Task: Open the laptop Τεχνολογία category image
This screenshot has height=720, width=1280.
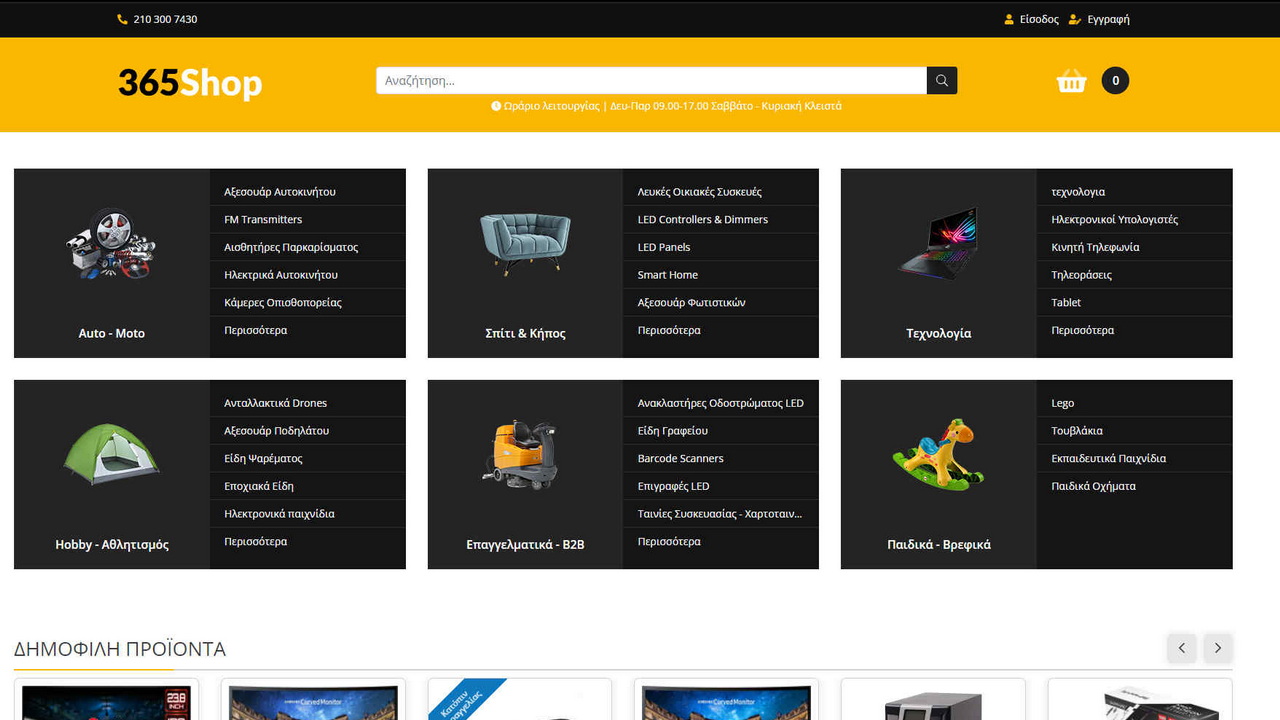Action: (938, 243)
